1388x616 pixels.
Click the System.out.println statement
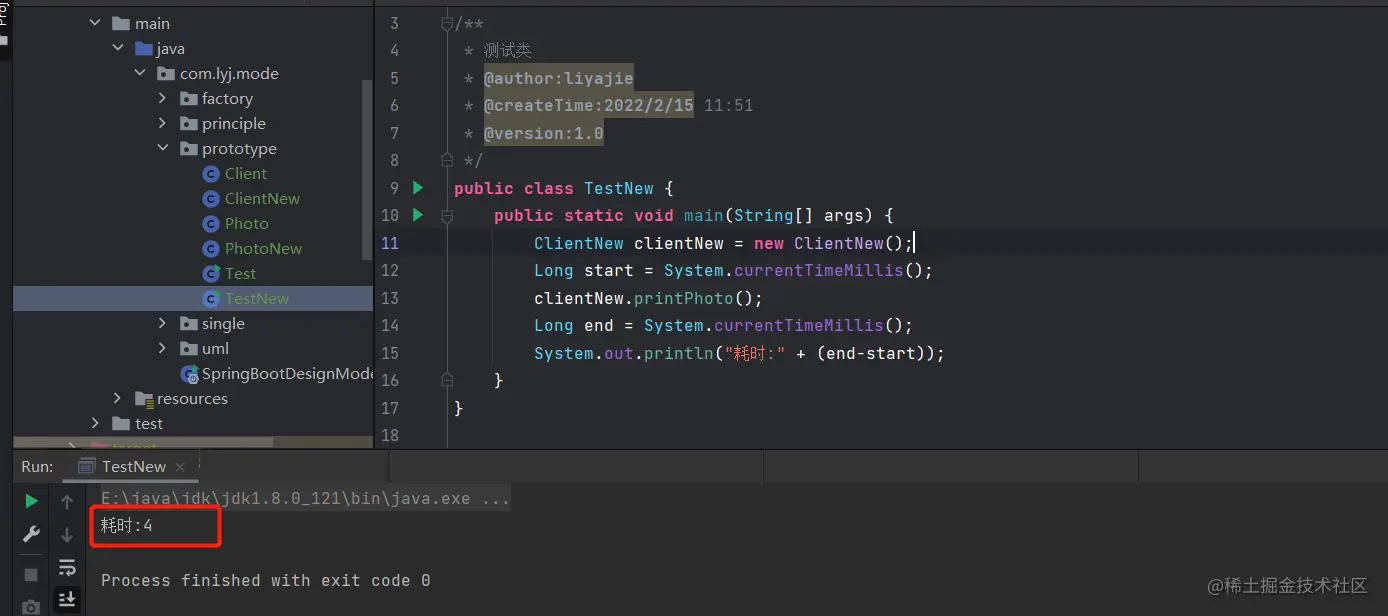pyautogui.click(x=739, y=353)
